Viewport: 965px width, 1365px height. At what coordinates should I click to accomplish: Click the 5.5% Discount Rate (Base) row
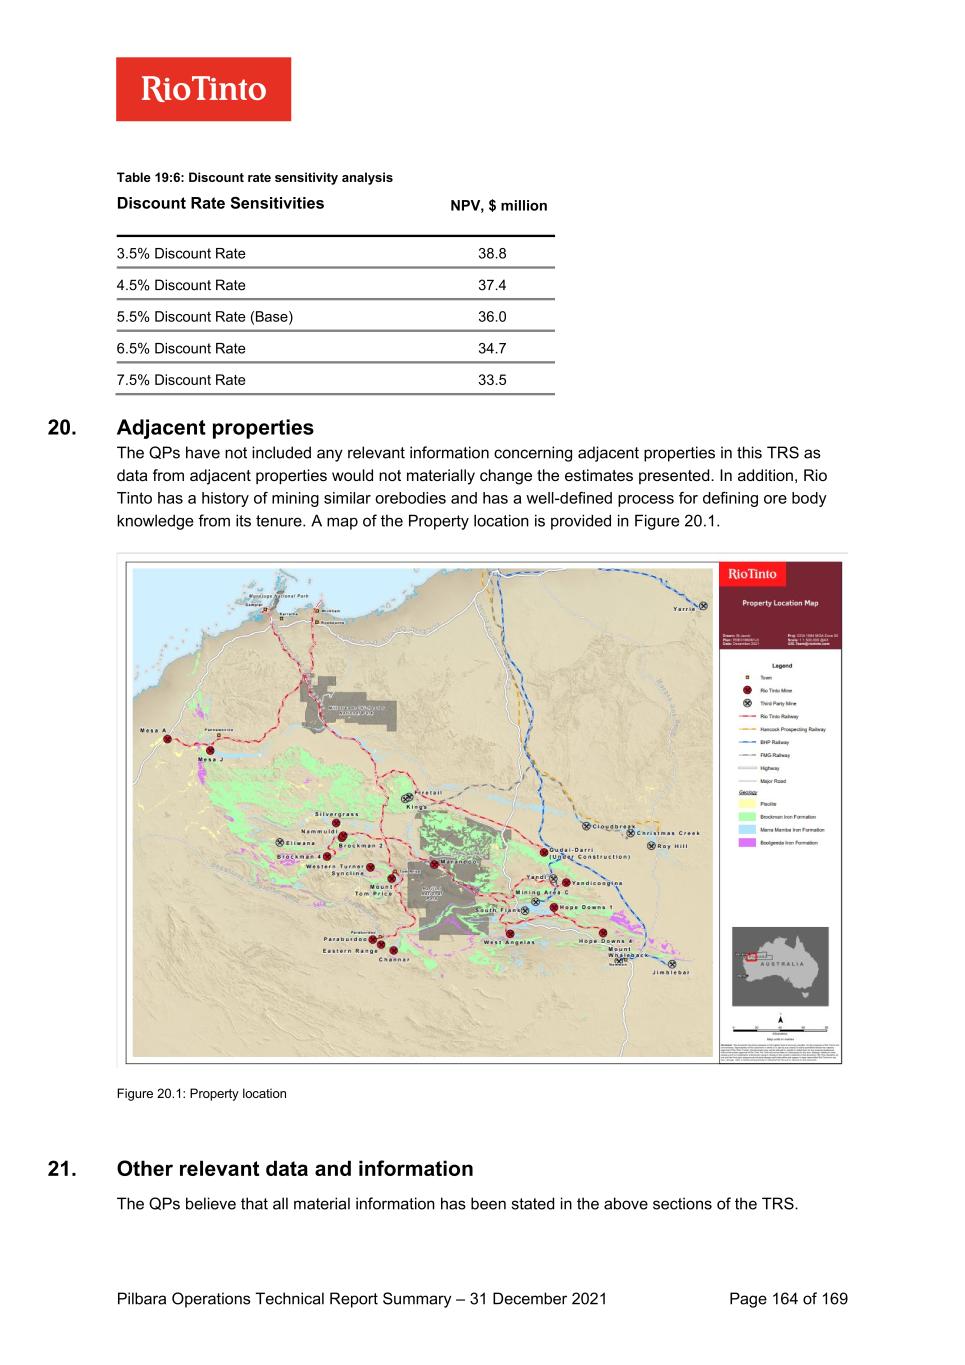click(x=335, y=317)
